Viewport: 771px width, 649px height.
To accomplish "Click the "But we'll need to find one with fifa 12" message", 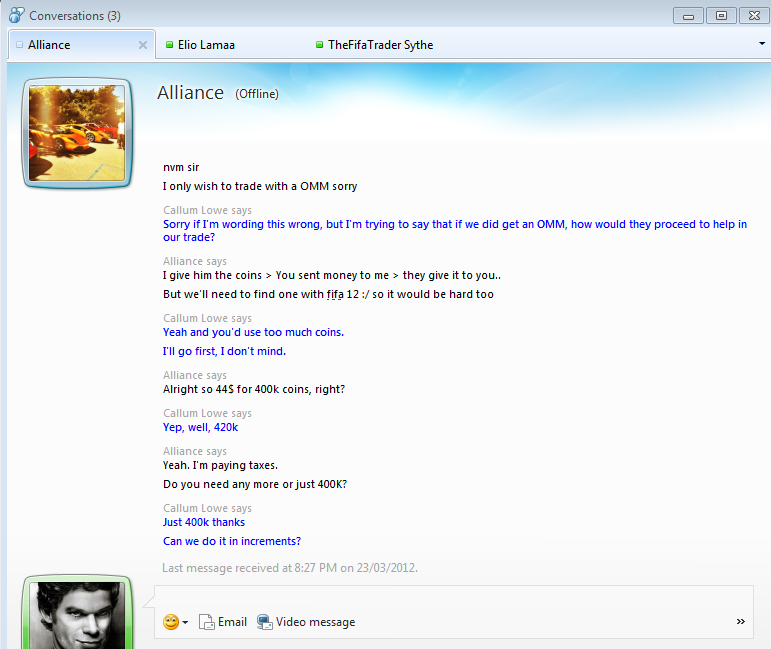I will (328, 295).
